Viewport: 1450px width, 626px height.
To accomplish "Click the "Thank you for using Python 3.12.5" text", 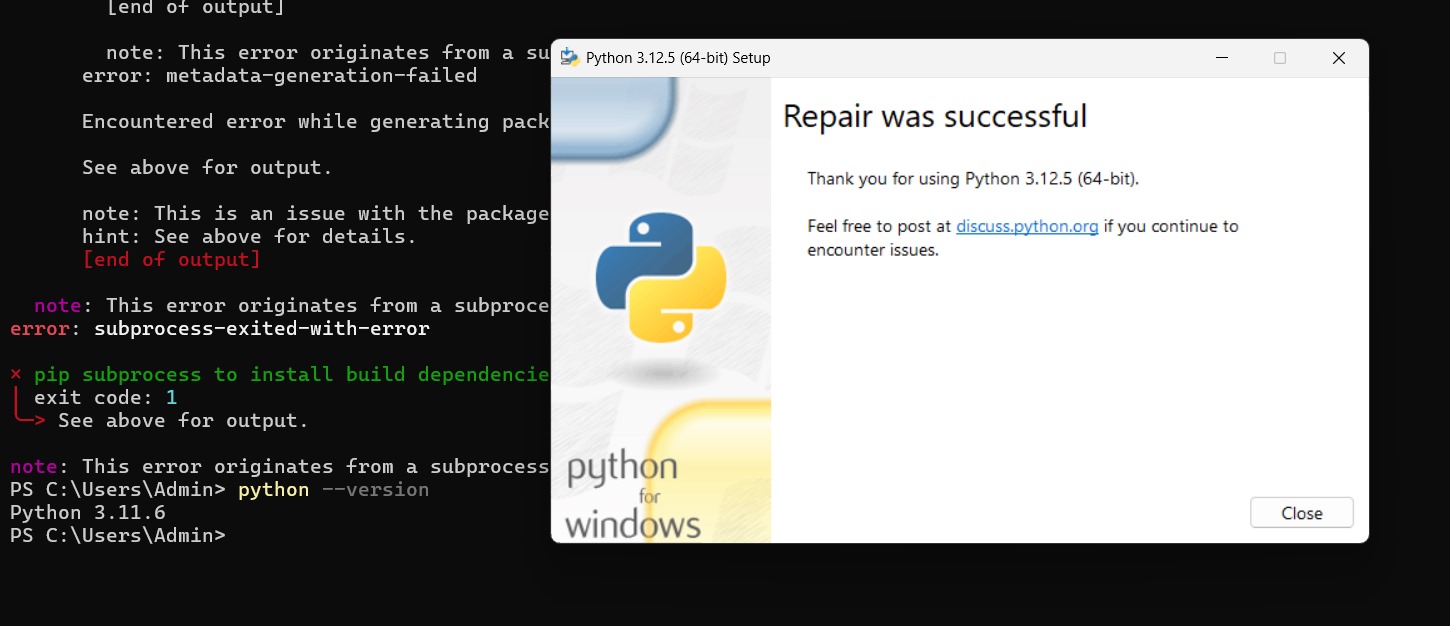I will pyautogui.click(x=973, y=179).
